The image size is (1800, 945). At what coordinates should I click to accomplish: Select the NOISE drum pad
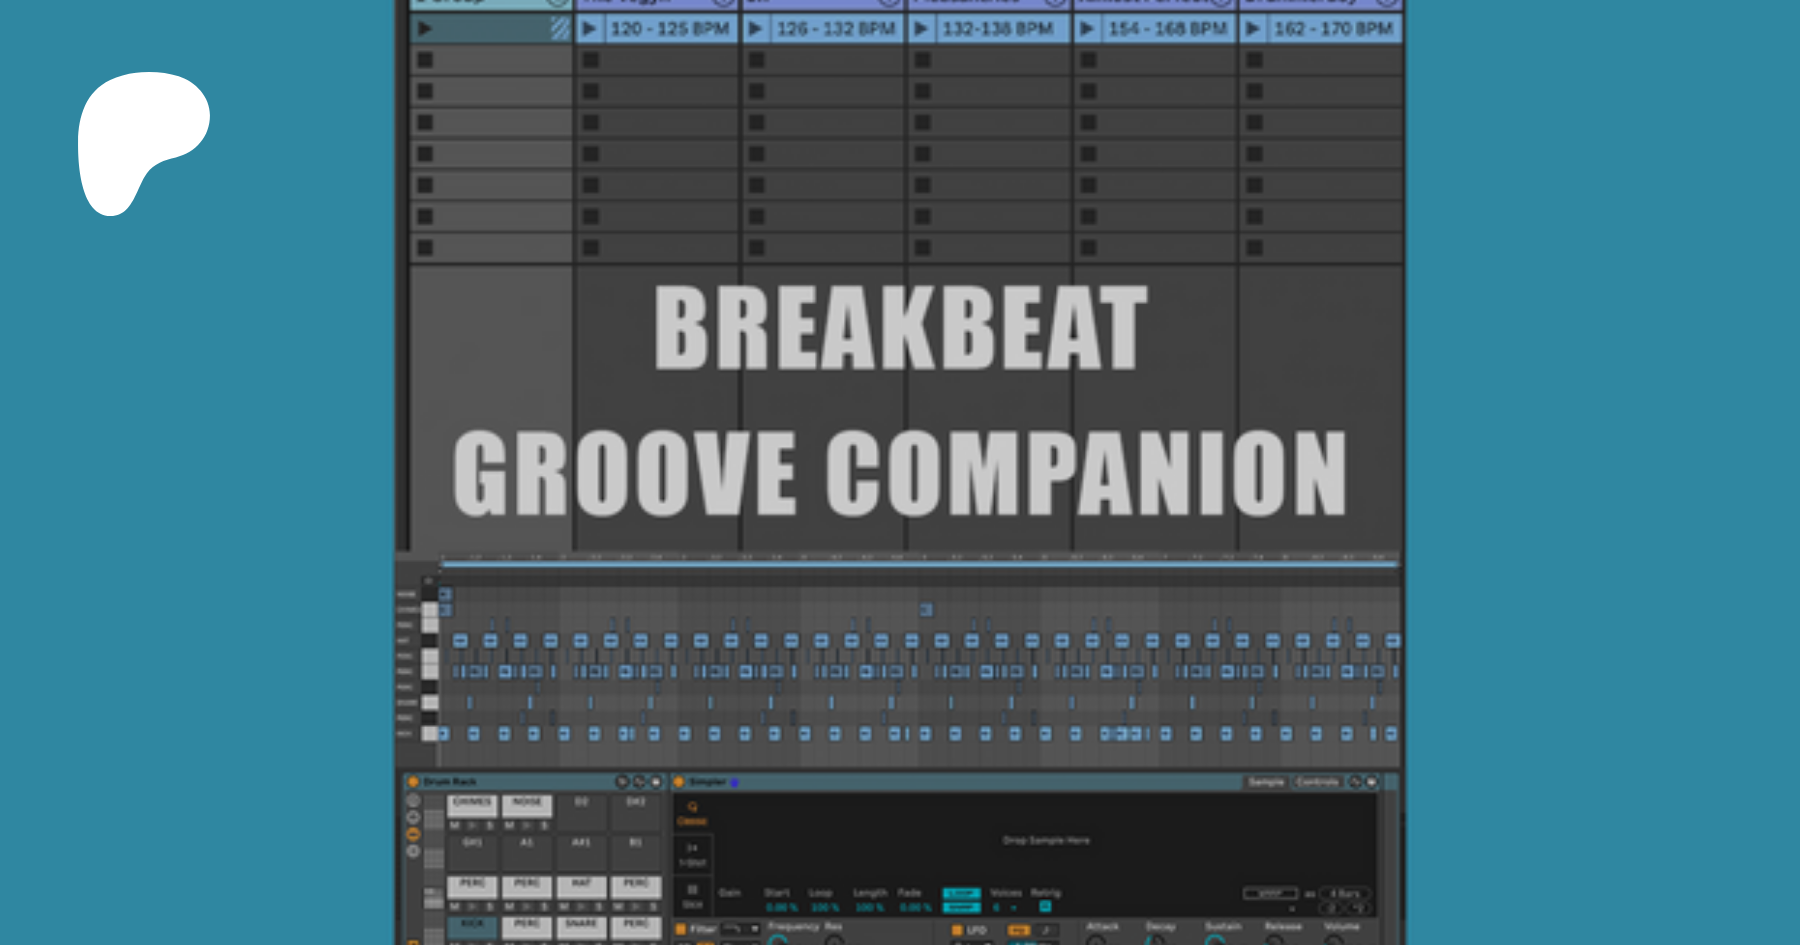click(527, 803)
